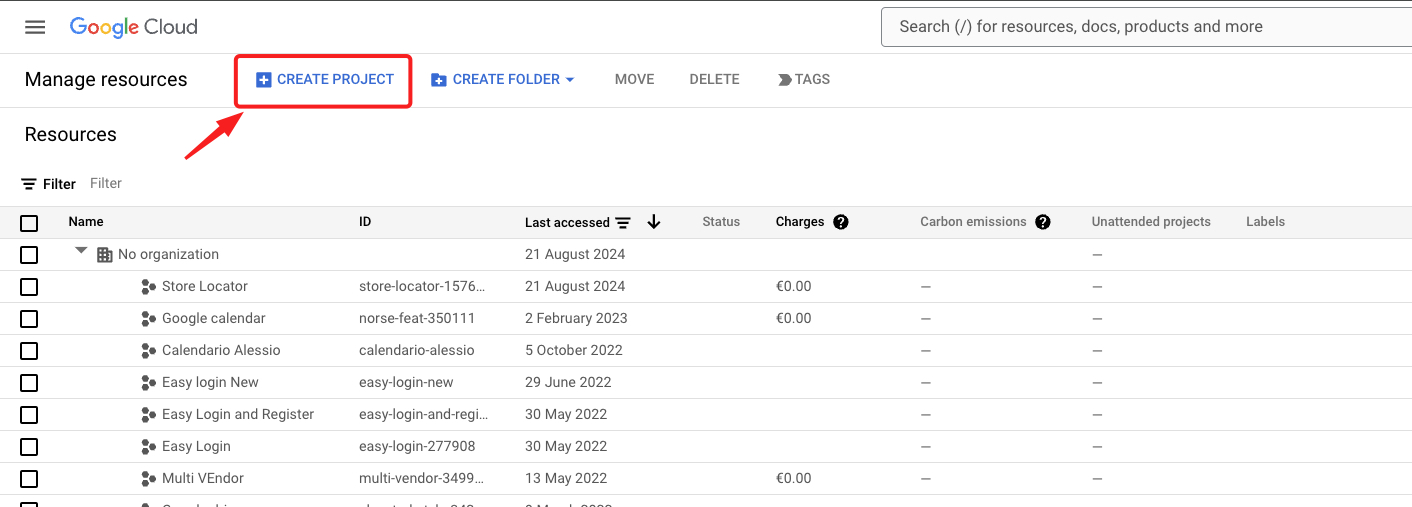Click the 2 February 2023 date cell
Image resolution: width=1412 pixels, height=507 pixels.
tap(576, 319)
